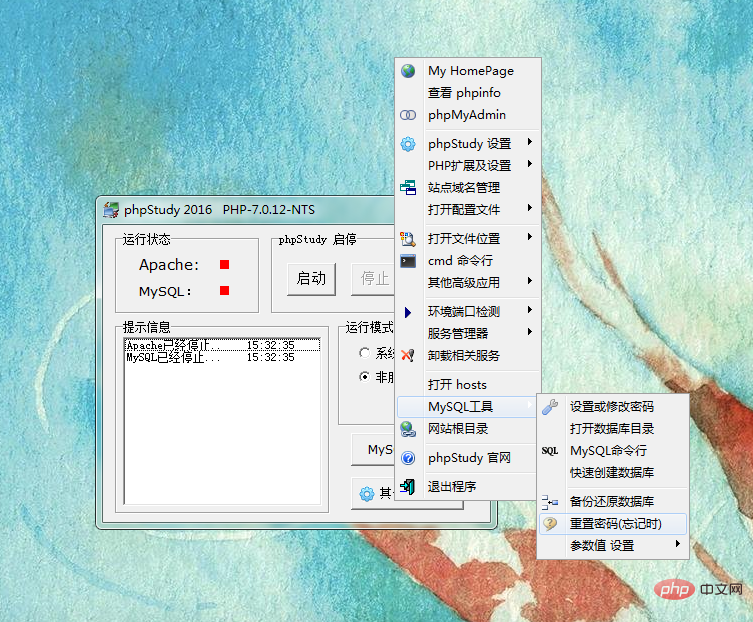Click the 启动 start button
This screenshot has height=622, width=753.
[x=311, y=279]
